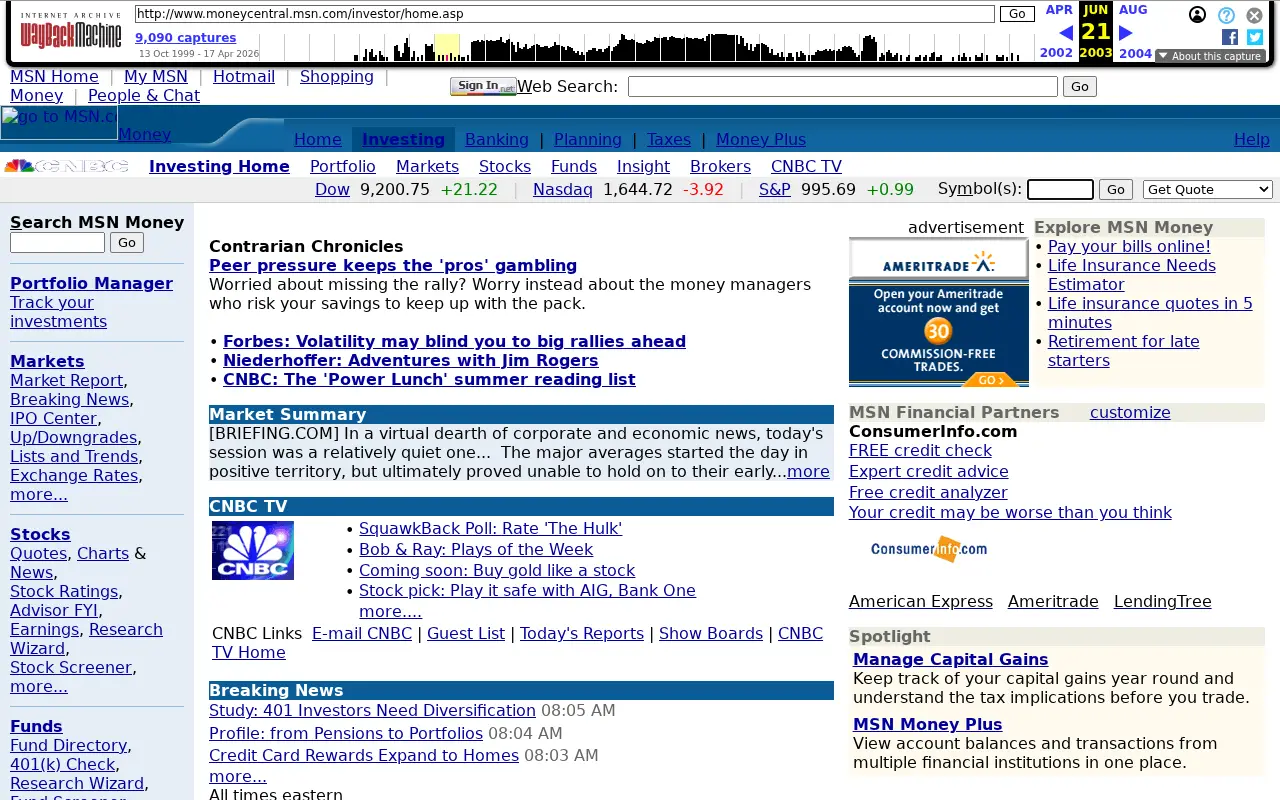Screen dimensions: 1280x800
Task: Go to next capture with right arrow
Action: tap(1125, 33)
